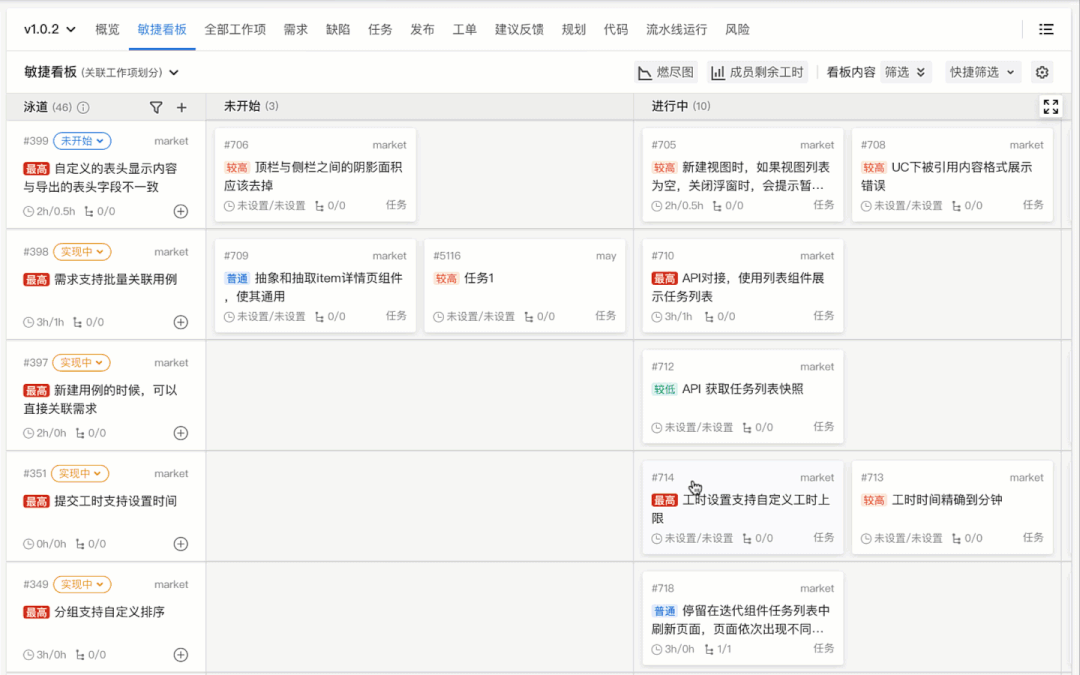Screen dimensions: 1080x675
Task: Open 筛选 filter dropdown
Action: pyautogui.click(x=906, y=72)
